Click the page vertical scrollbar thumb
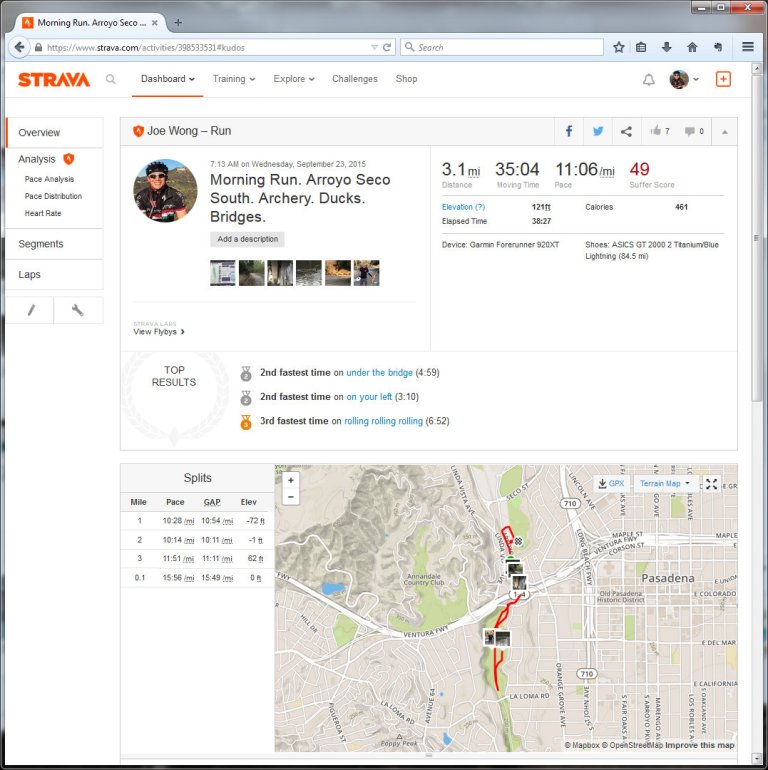The image size is (768, 770). point(756,238)
